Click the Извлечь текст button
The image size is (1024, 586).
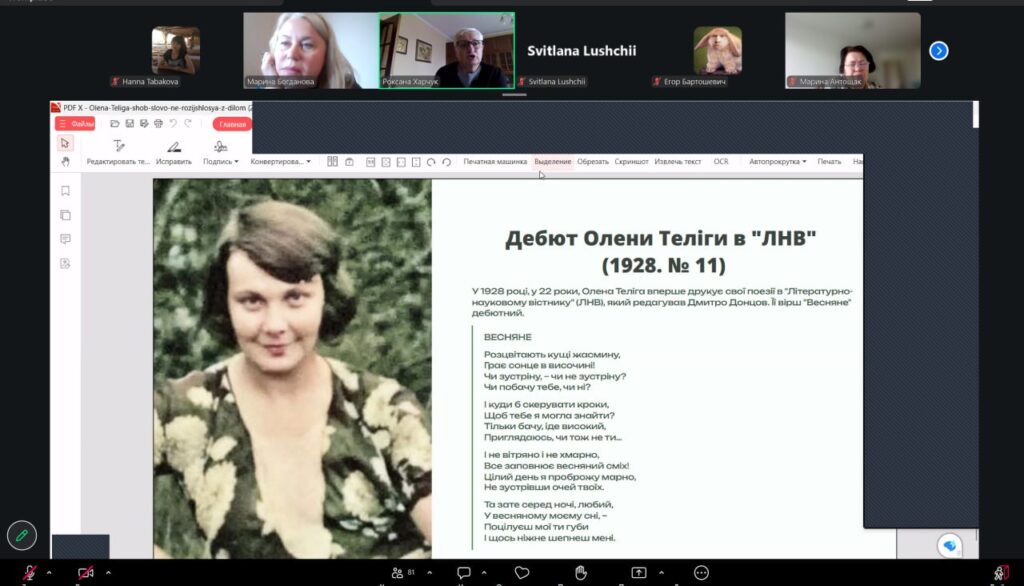coord(678,161)
